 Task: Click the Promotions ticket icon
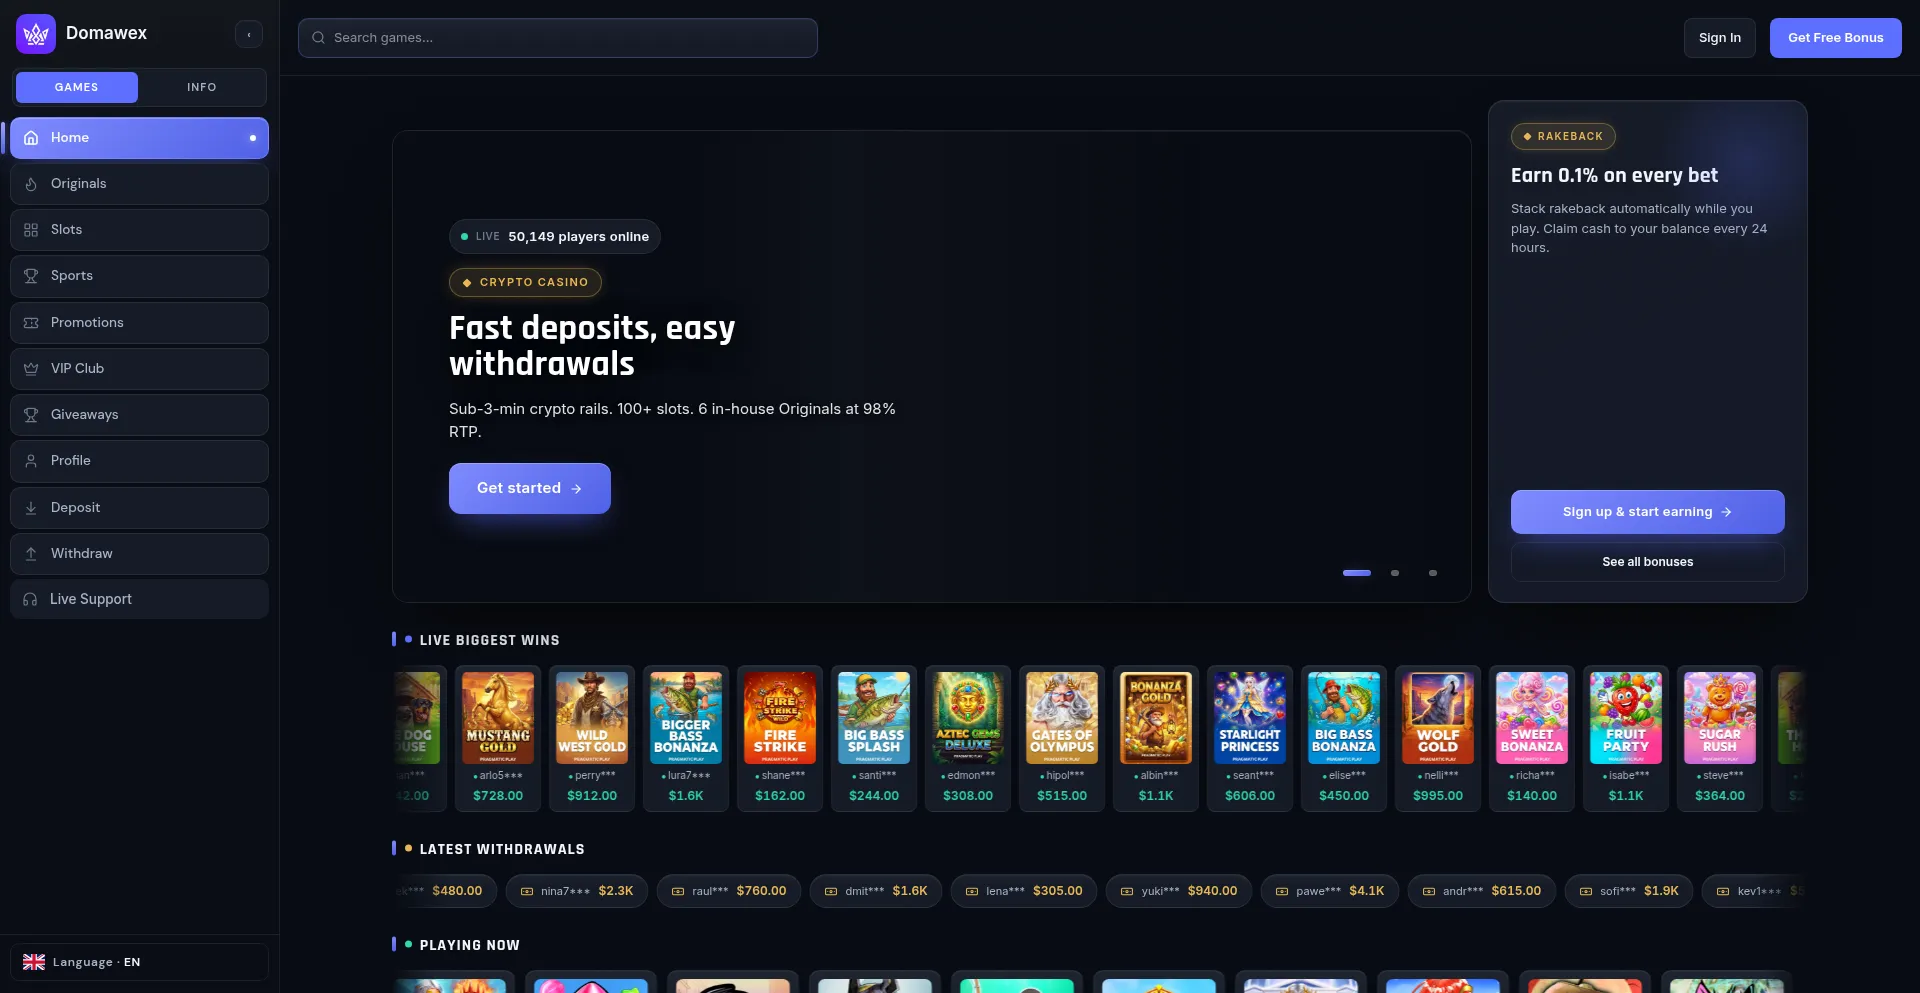pos(31,323)
